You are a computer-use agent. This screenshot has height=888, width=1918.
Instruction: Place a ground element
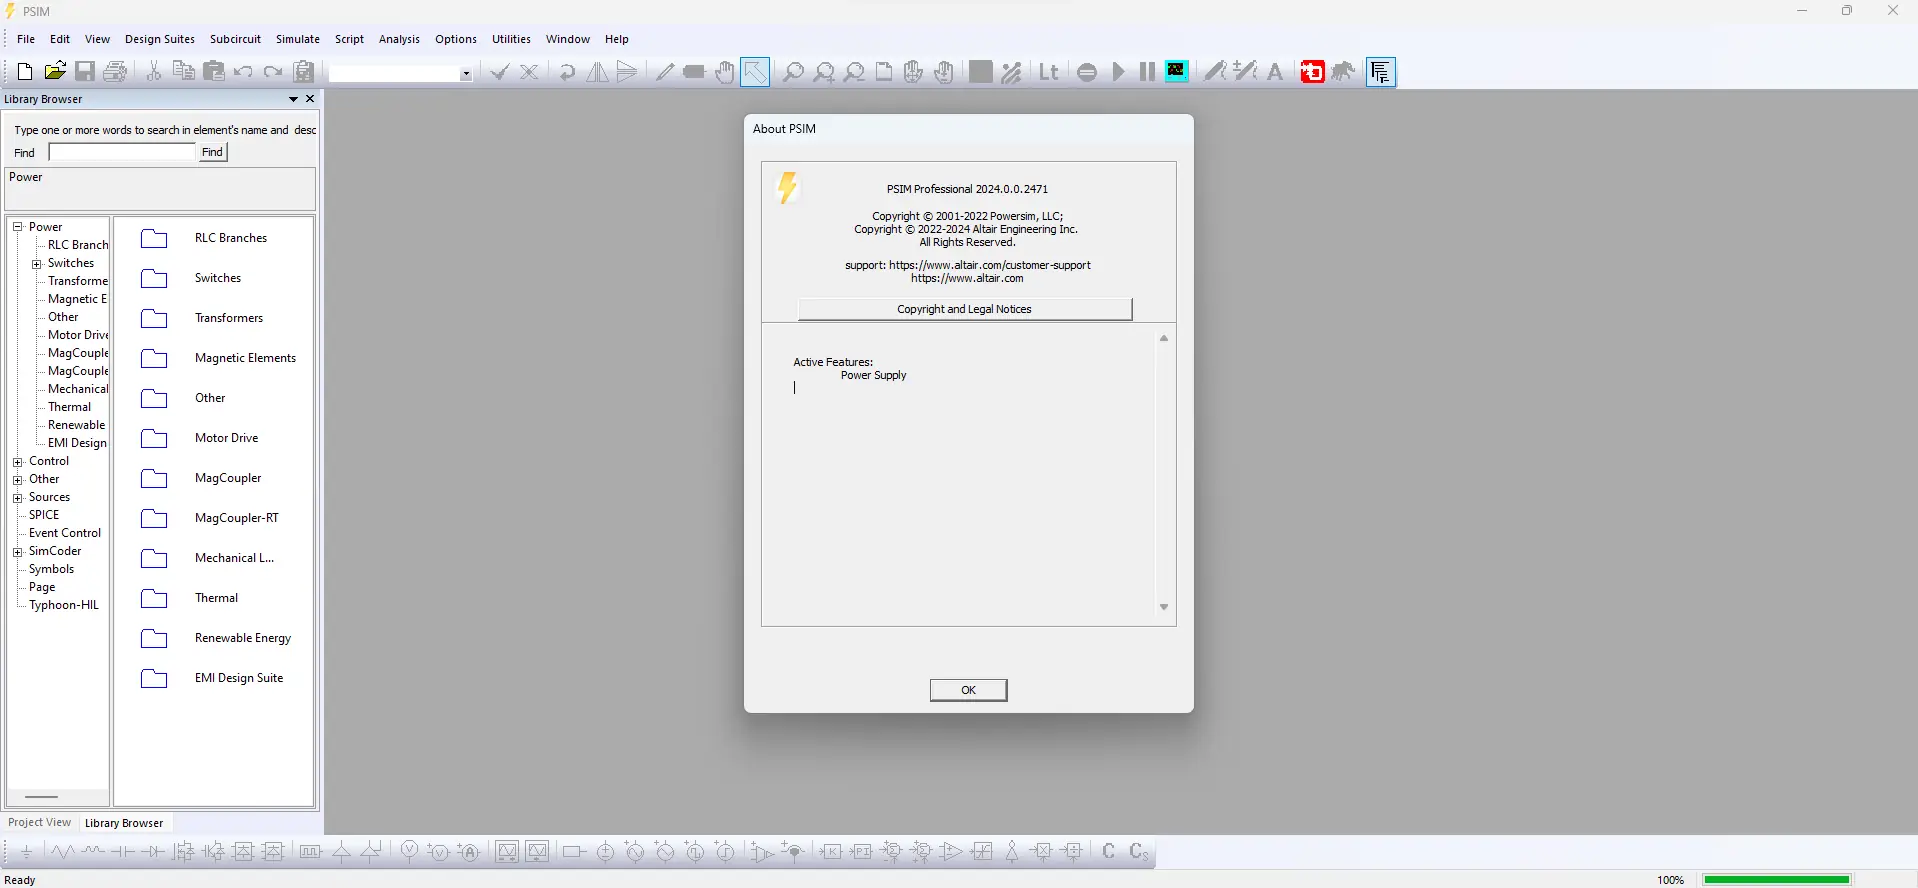coord(26,852)
